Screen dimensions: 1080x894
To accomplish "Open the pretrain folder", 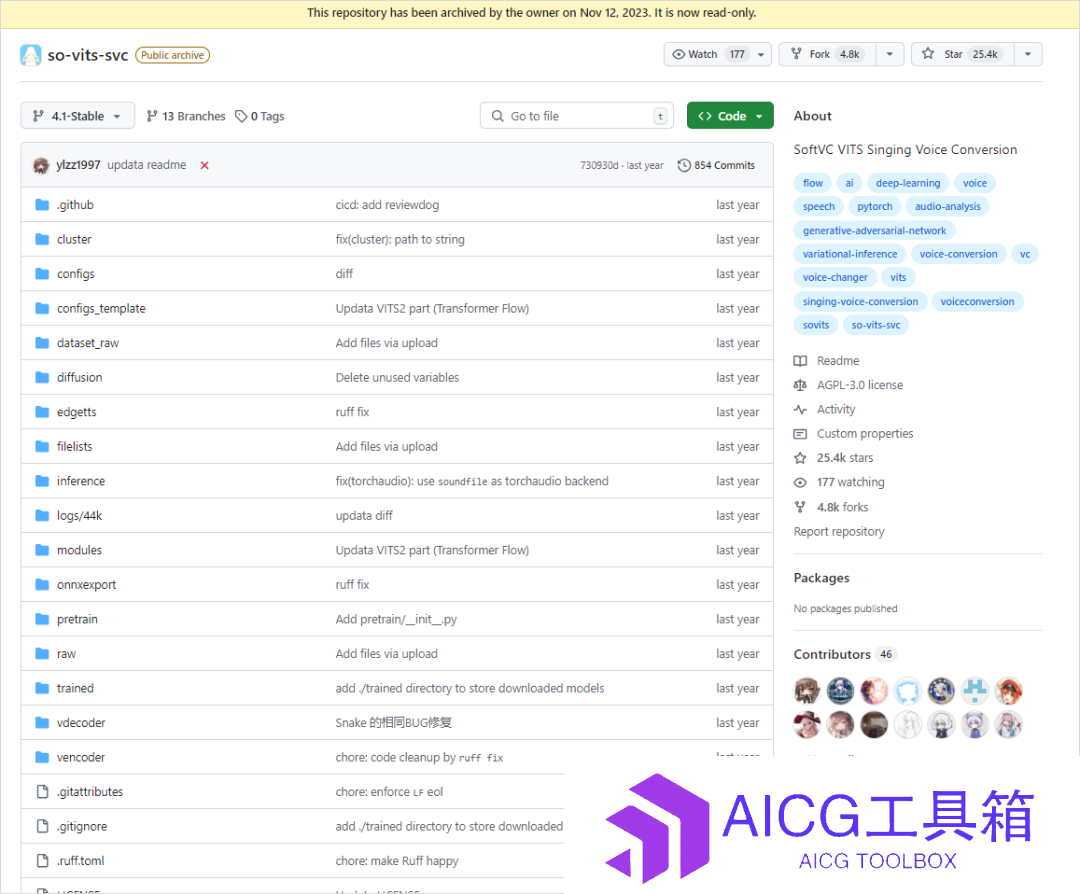I will click(x=77, y=619).
